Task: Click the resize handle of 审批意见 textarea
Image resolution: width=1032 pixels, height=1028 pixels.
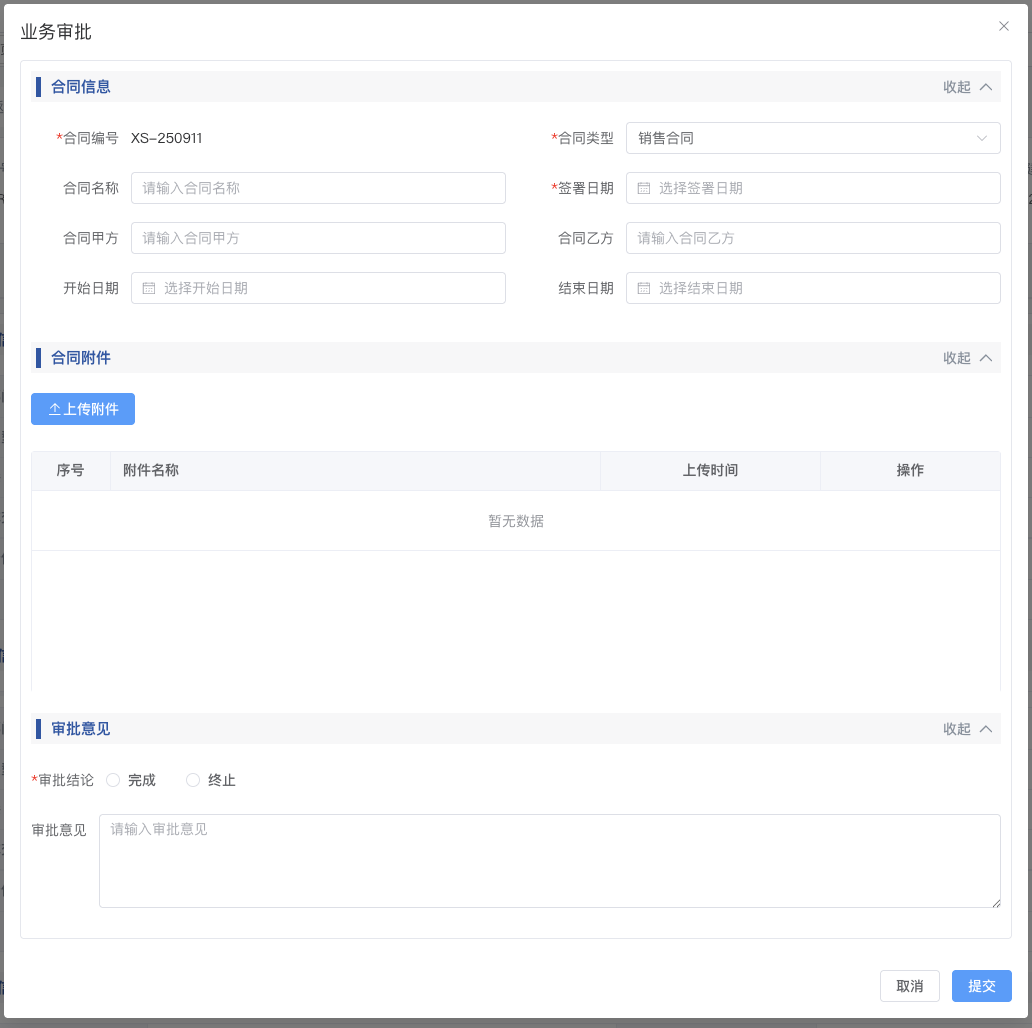Action: click(995, 903)
